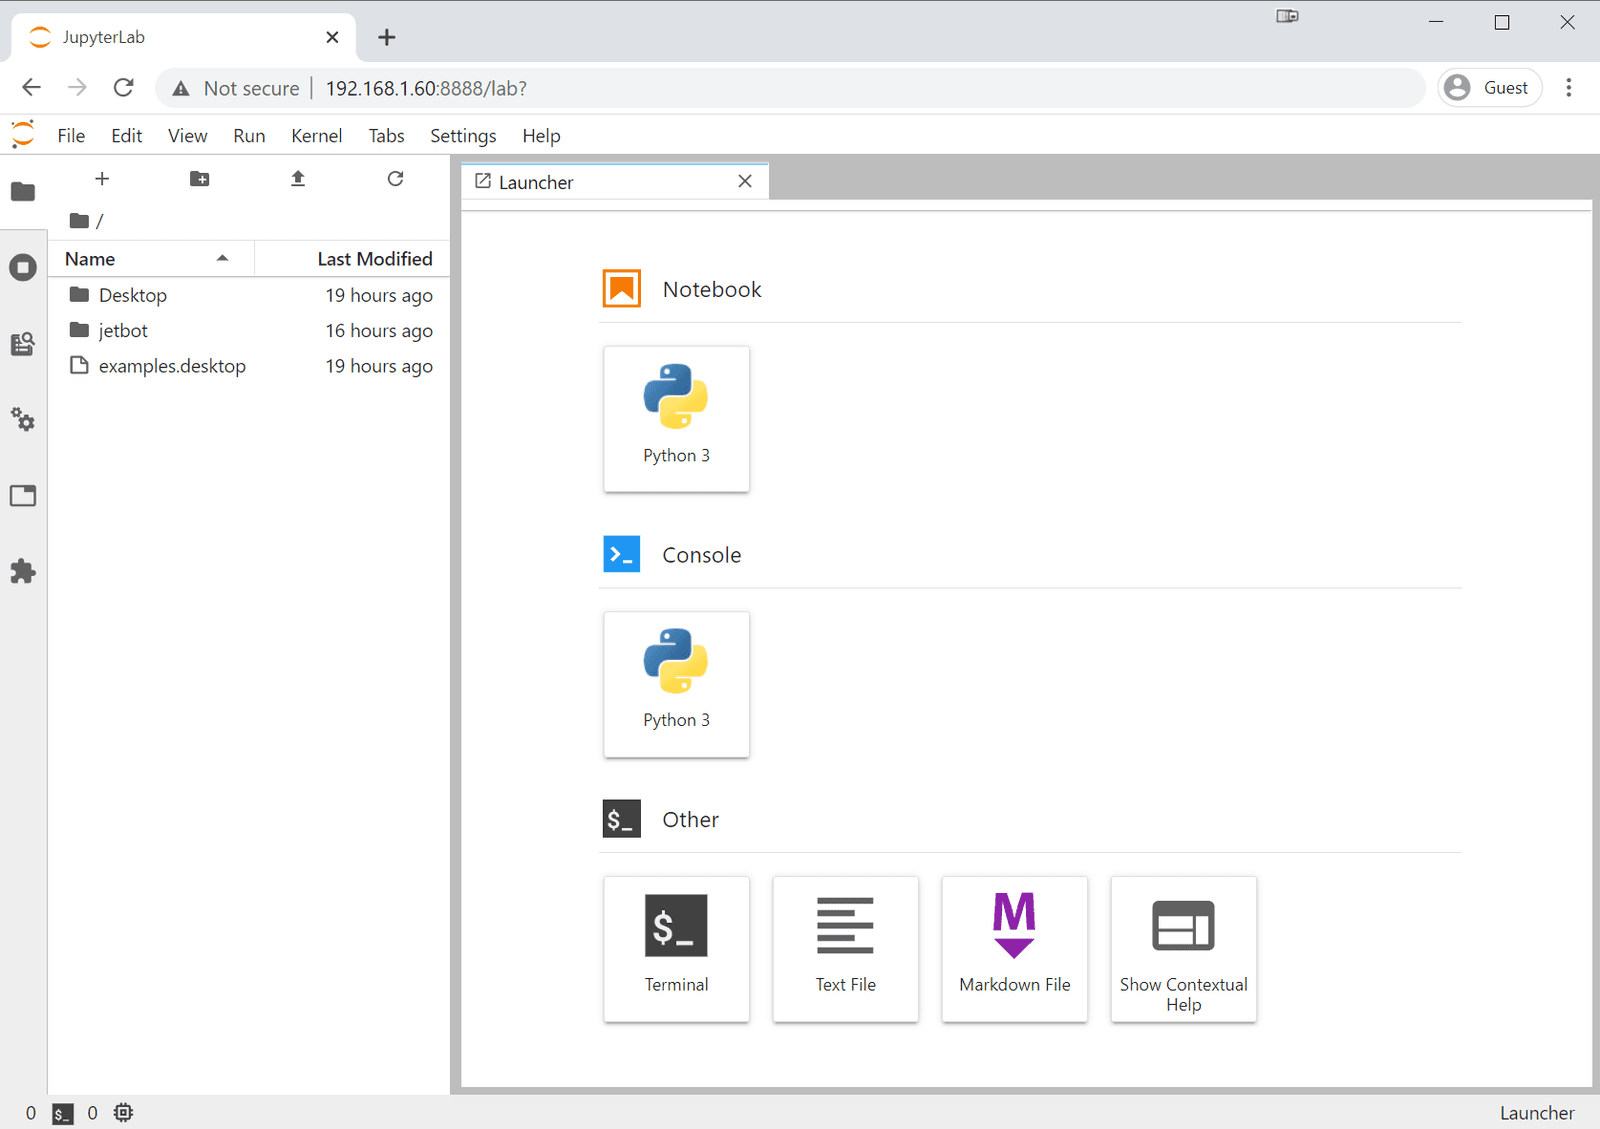Open the Open Tabs sidebar icon
The height and width of the screenshot is (1129, 1600).
point(23,495)
